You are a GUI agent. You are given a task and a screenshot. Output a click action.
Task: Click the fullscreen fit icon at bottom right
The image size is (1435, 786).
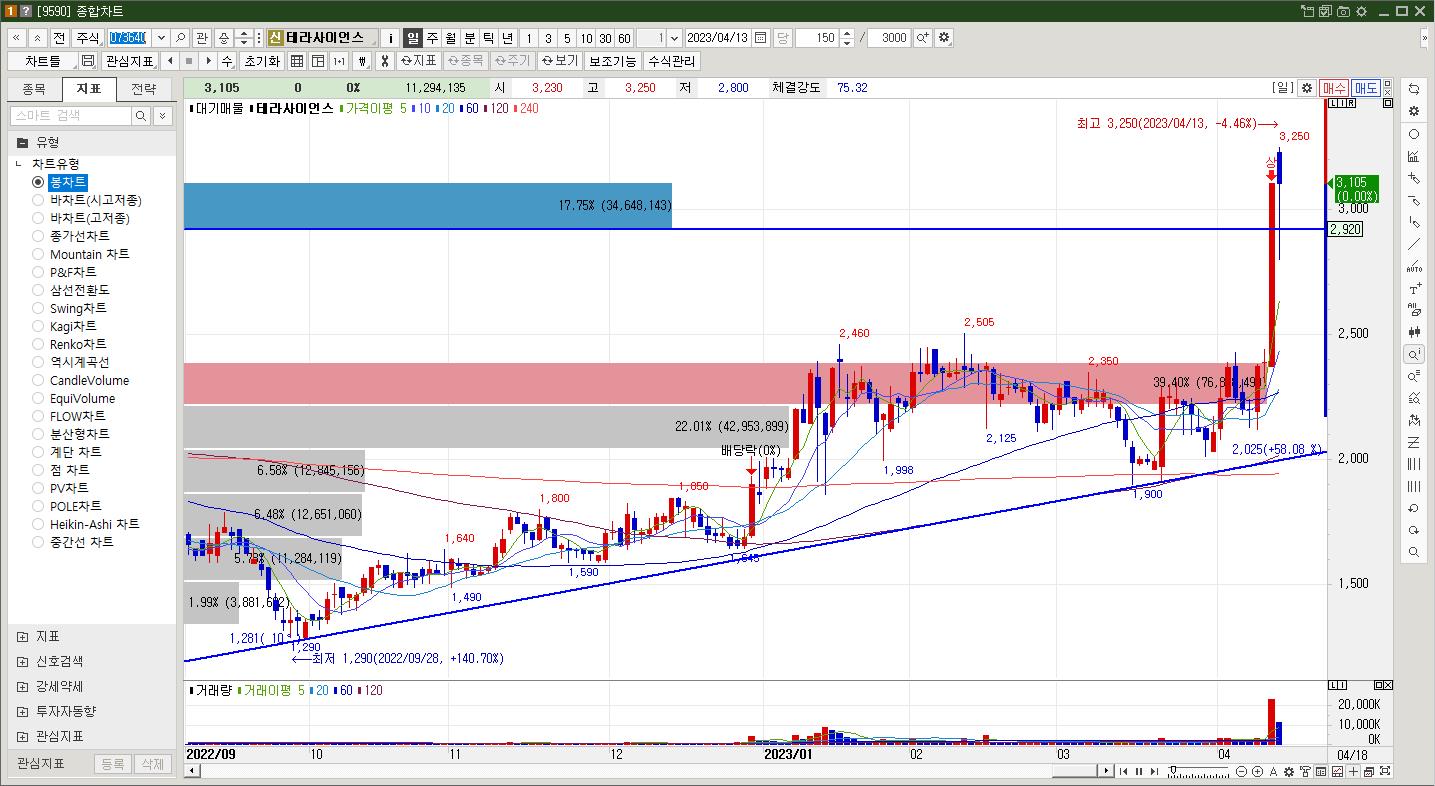click(x=1385, y=771)
